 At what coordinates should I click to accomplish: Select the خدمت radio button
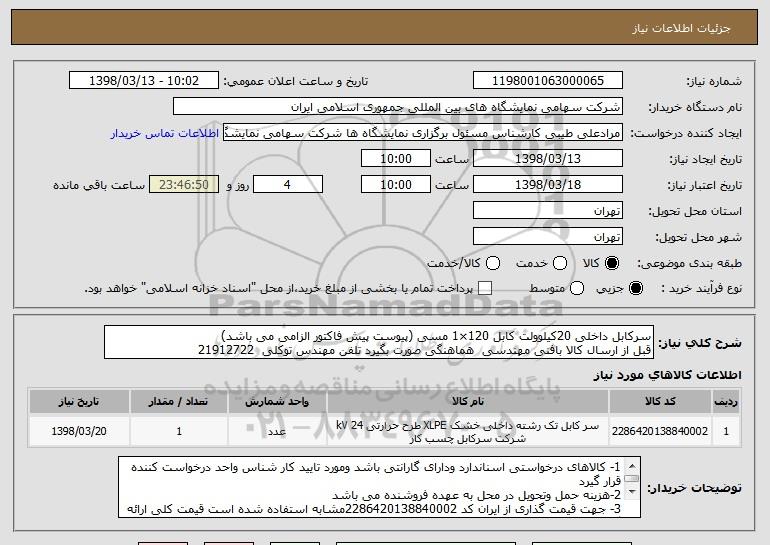[x=560, y=263]
